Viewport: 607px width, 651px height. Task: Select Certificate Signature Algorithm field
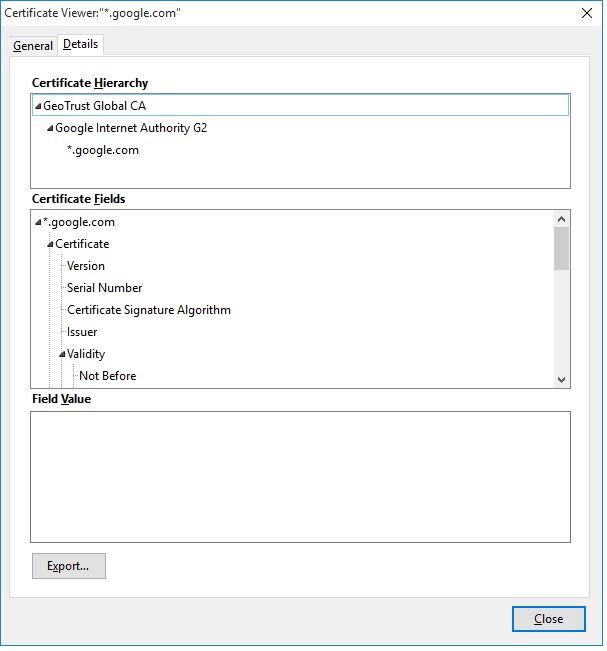click(x=149, y=310)
